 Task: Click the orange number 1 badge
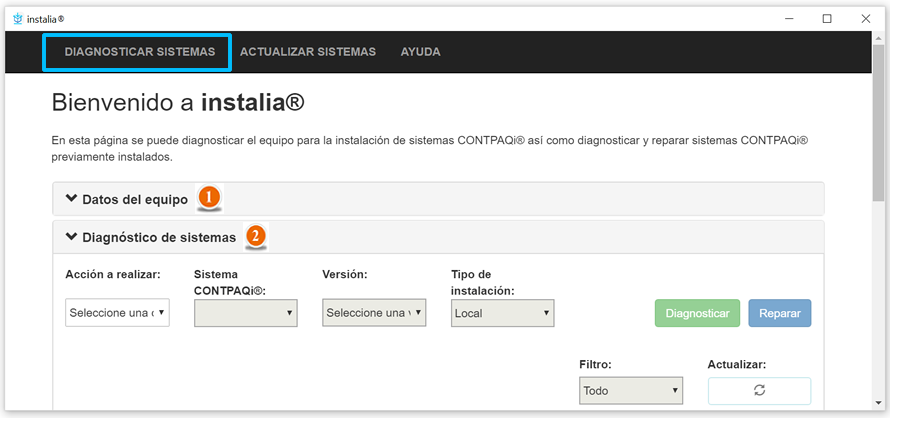pos(208,198)
